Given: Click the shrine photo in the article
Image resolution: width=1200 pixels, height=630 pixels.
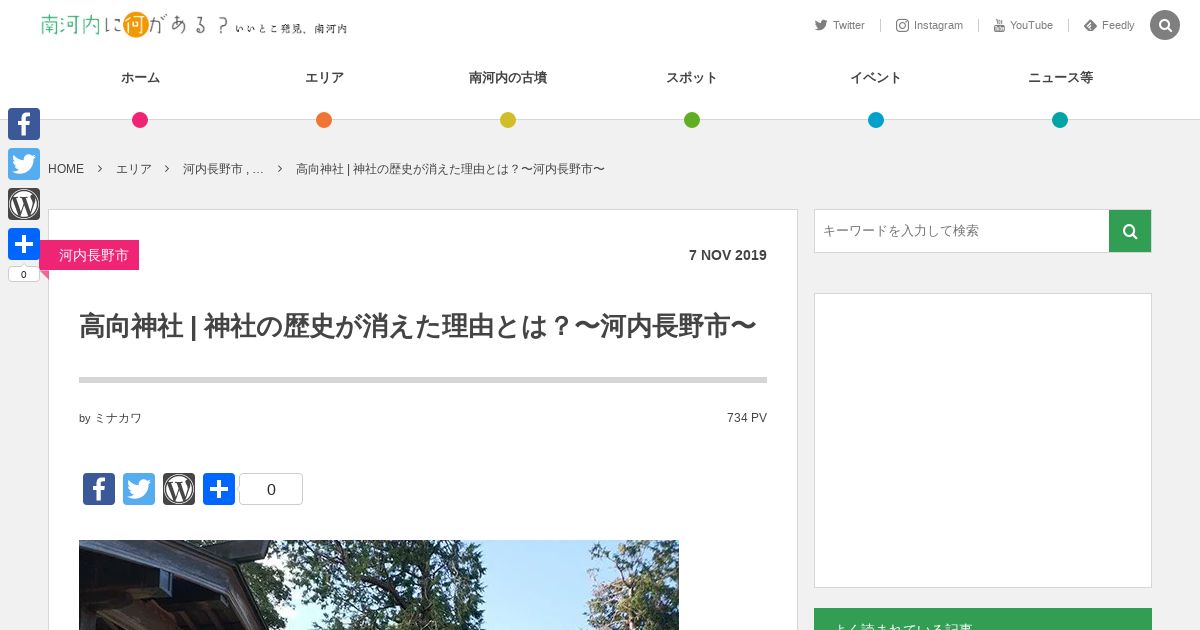Looking at the screenshot, I should pyautogui.click(x=379, y=585).
